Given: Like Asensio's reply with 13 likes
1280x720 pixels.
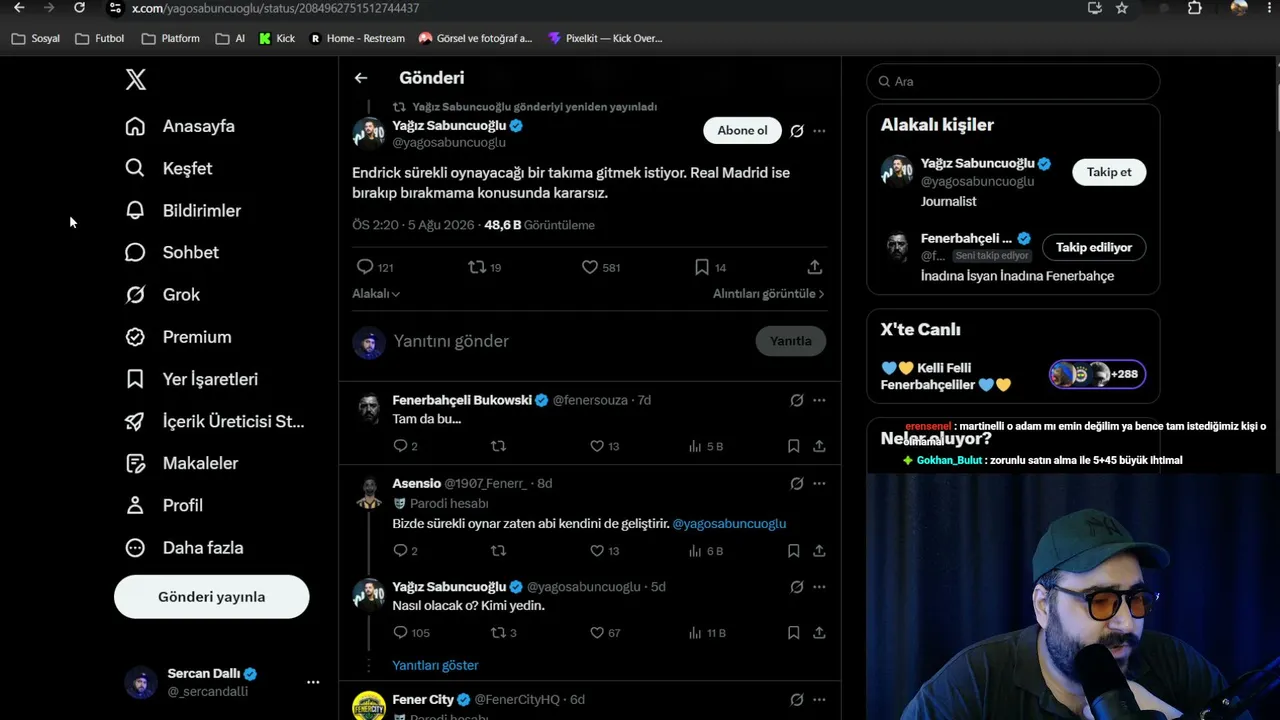Looking at the screenshot, I should click(597, 551).
